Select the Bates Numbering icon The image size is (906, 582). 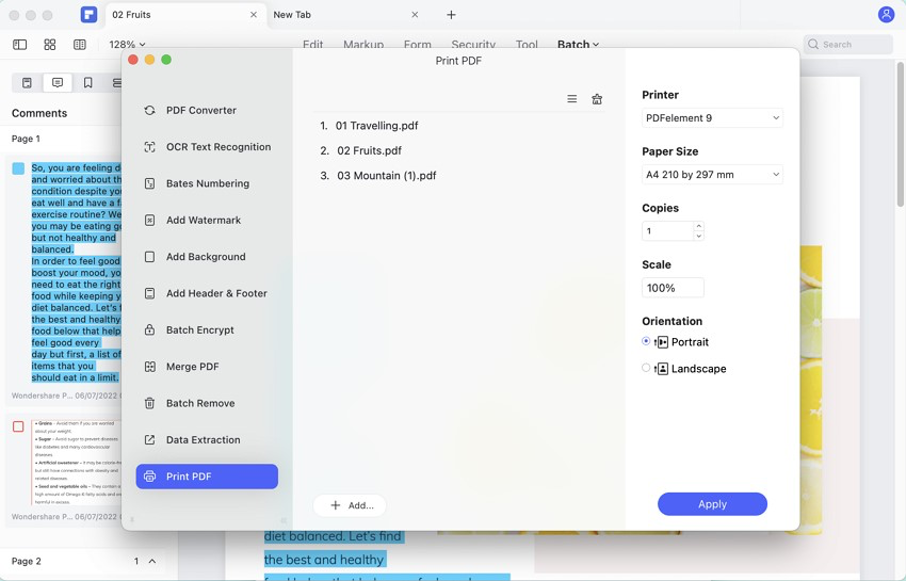[x=149, y=184]
